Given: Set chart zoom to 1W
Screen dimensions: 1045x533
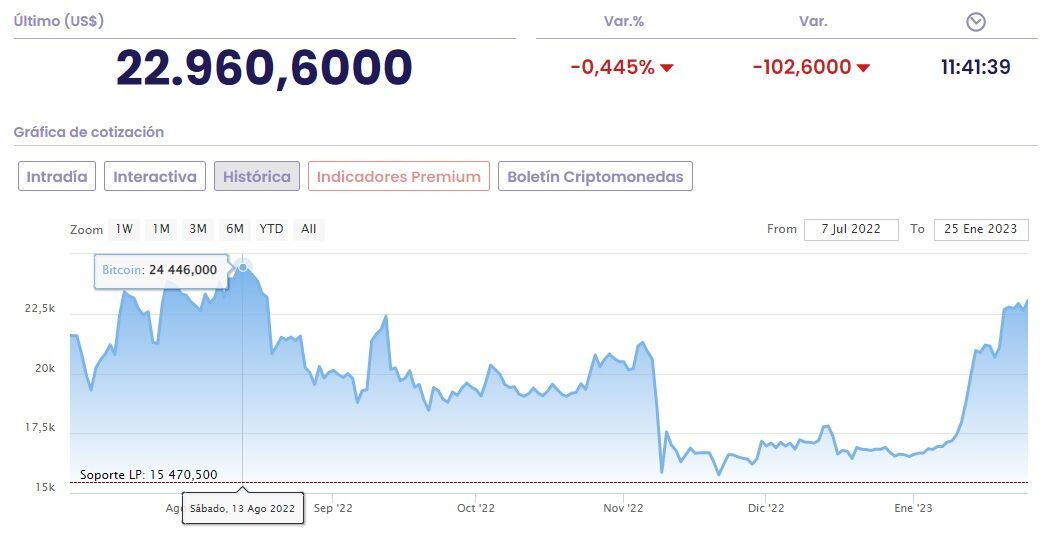Looking at the screenshot, I should pyautogui.click(x=124, y=229).
